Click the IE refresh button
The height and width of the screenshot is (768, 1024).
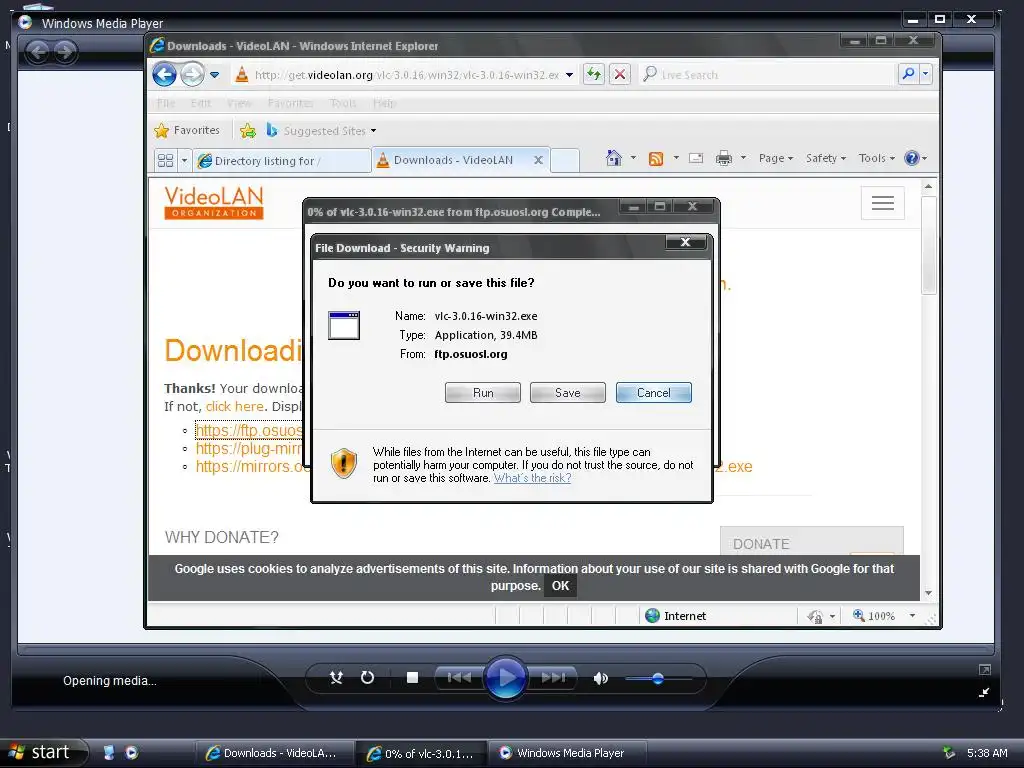(594, 74)
